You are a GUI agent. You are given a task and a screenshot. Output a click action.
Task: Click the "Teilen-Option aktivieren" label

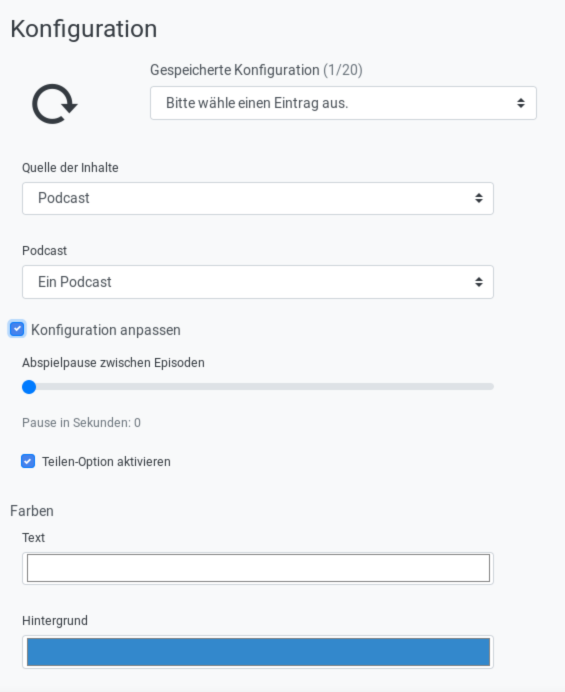click(106, 462)
